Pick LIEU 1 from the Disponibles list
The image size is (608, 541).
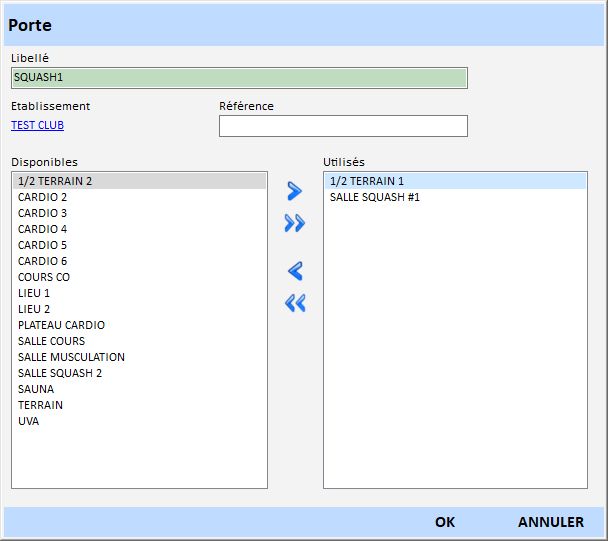pyautogui.click(x=34, y=293)
